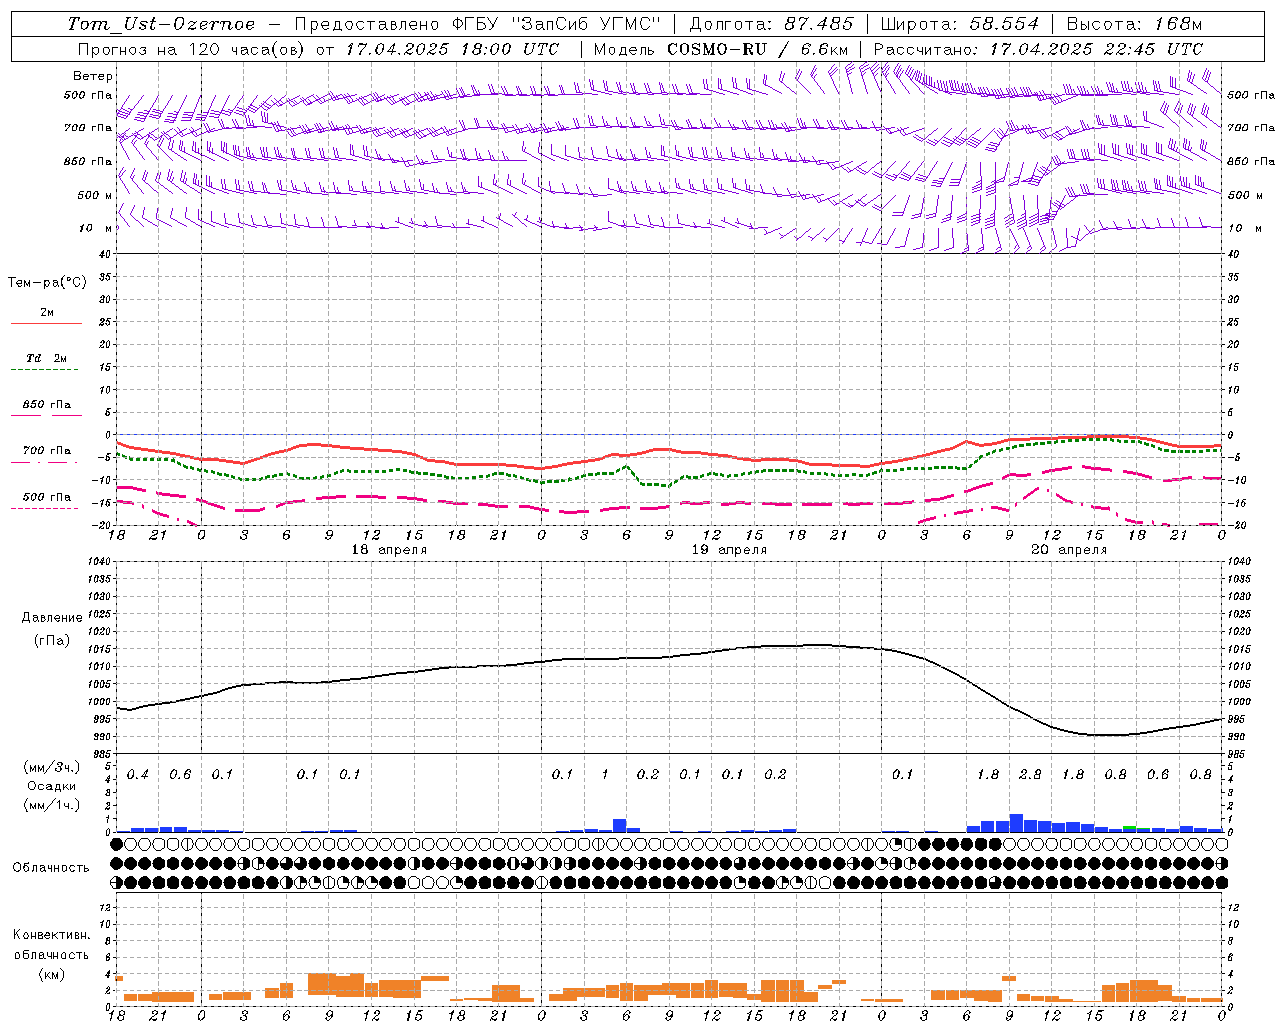Click the dashed line sample under Td 2м

pos(44,370)
